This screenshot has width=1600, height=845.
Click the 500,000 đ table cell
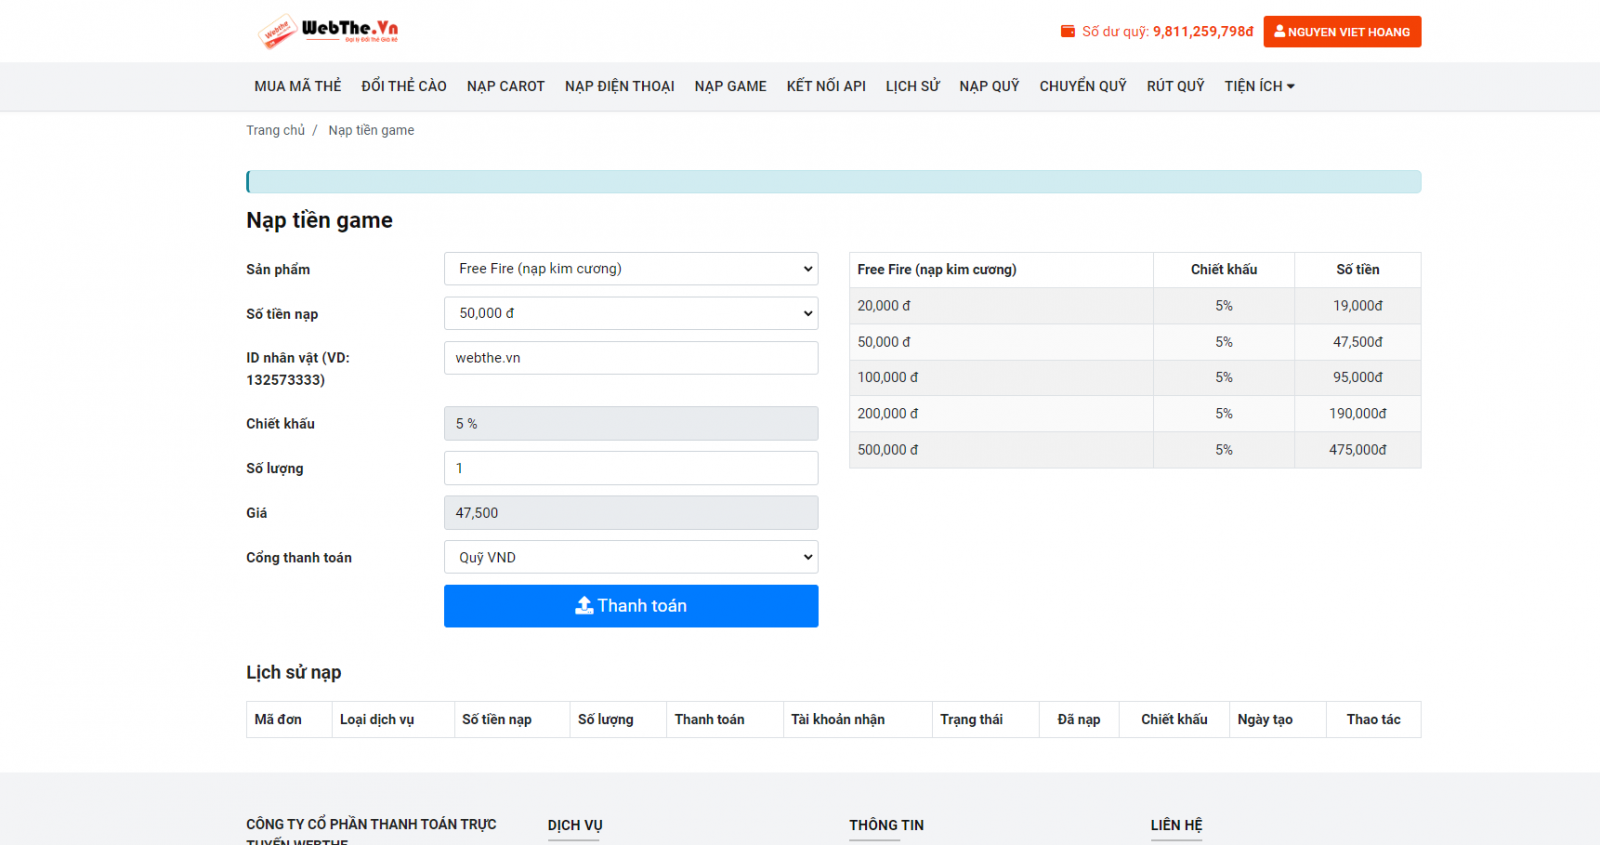tap(1001, 450)
